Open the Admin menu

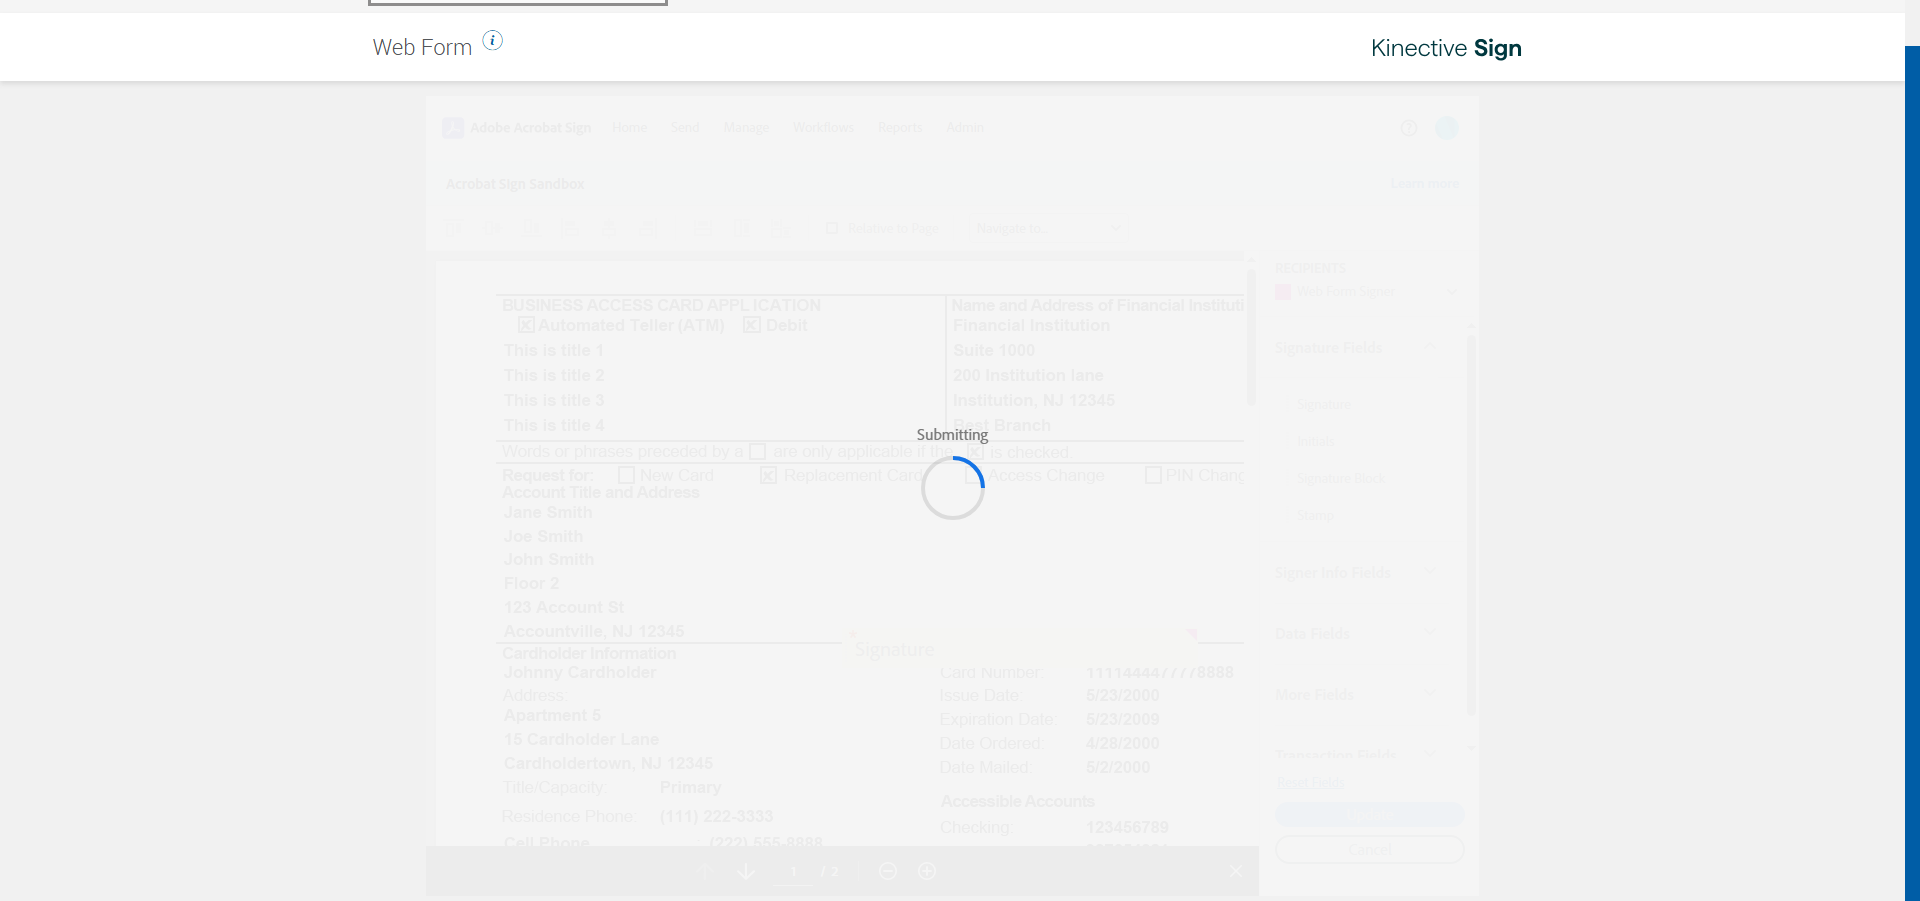click(x=965, y=128)
